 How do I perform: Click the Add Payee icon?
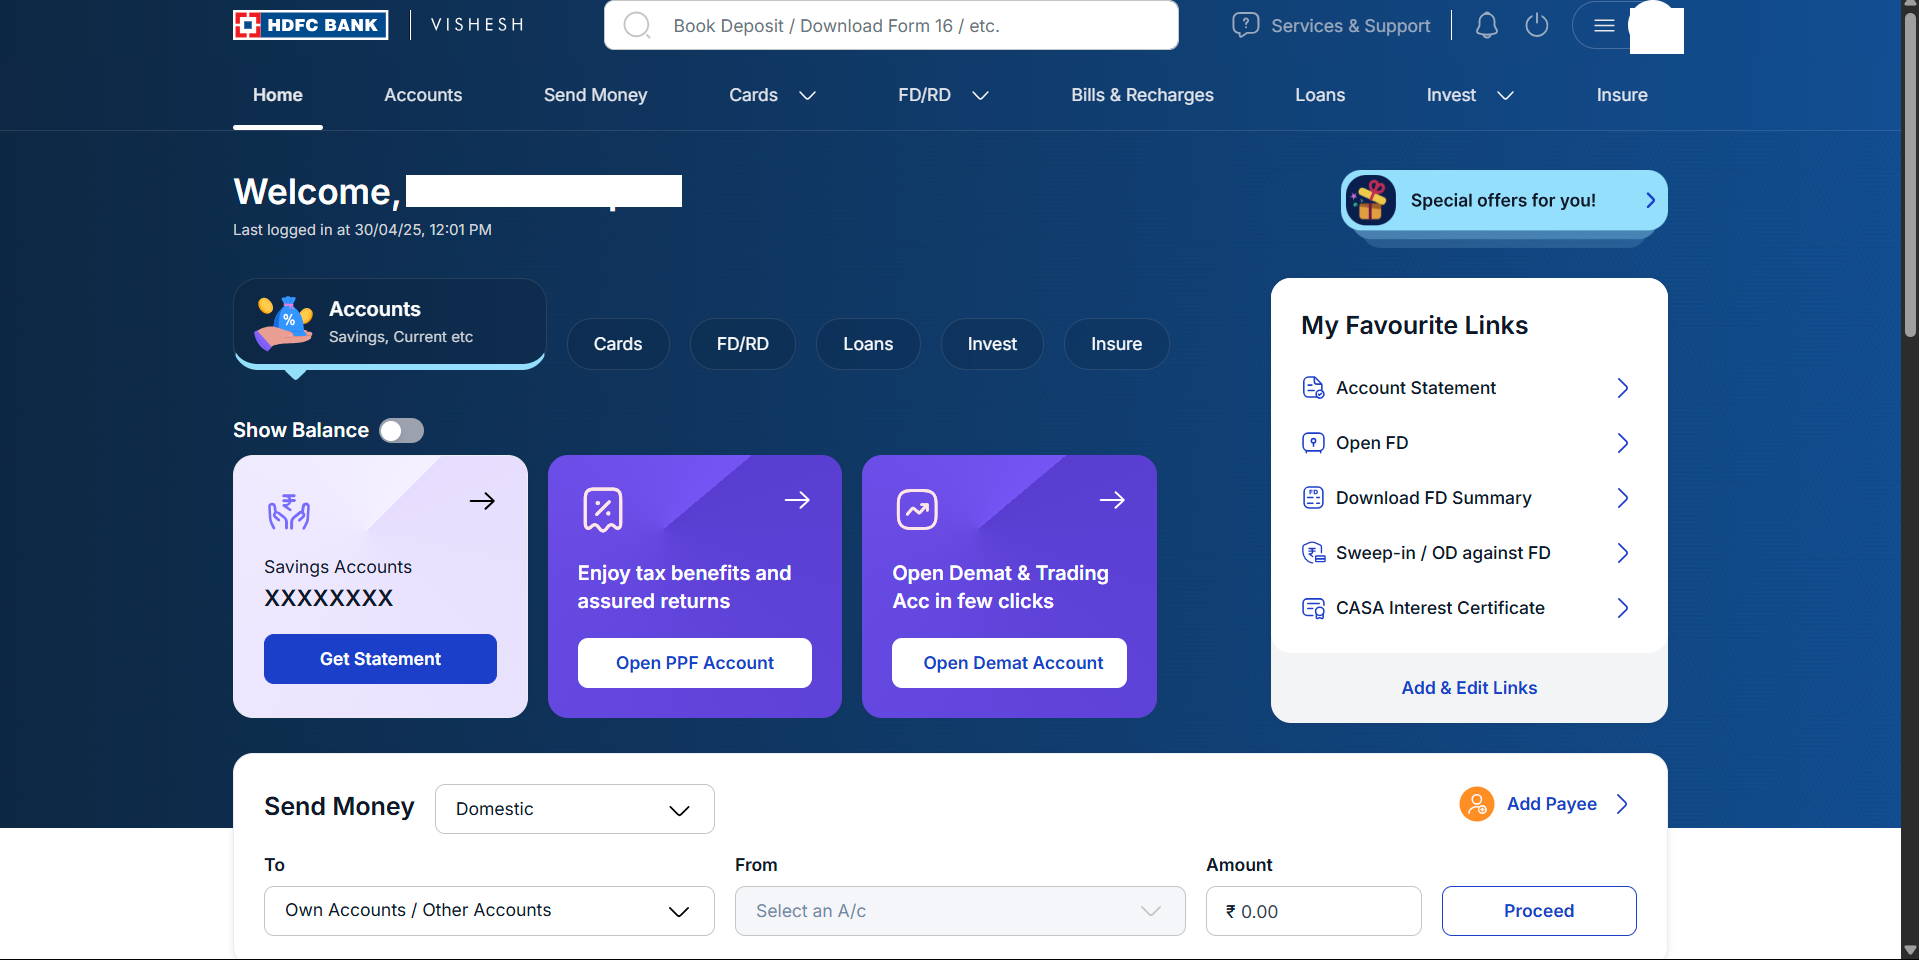click(x=1476, y=804)
